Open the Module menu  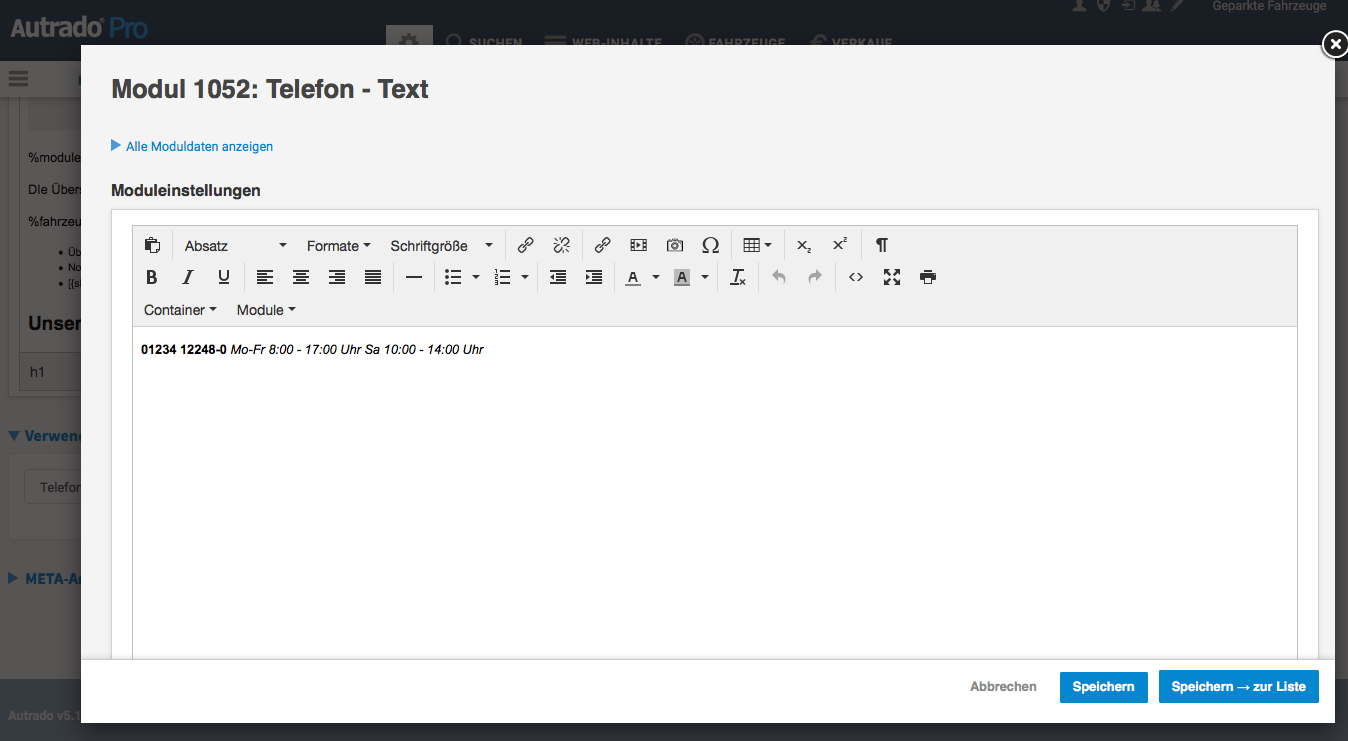[265, 310]
